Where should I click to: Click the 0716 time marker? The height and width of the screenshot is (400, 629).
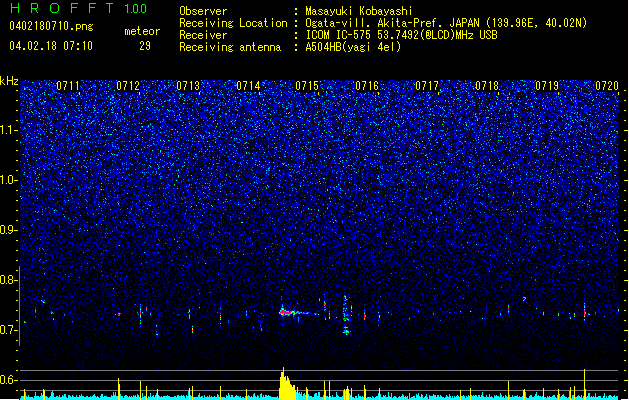[367, 86]
